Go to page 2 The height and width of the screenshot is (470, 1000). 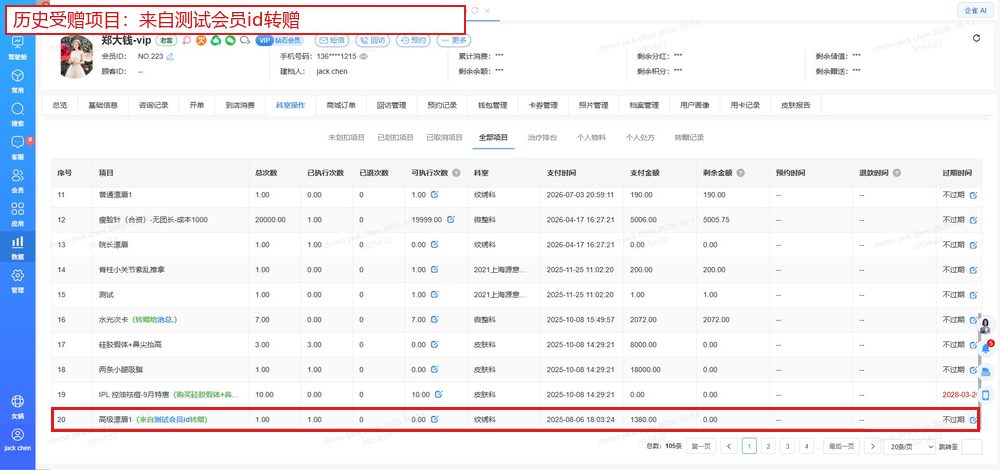point(768,446)
